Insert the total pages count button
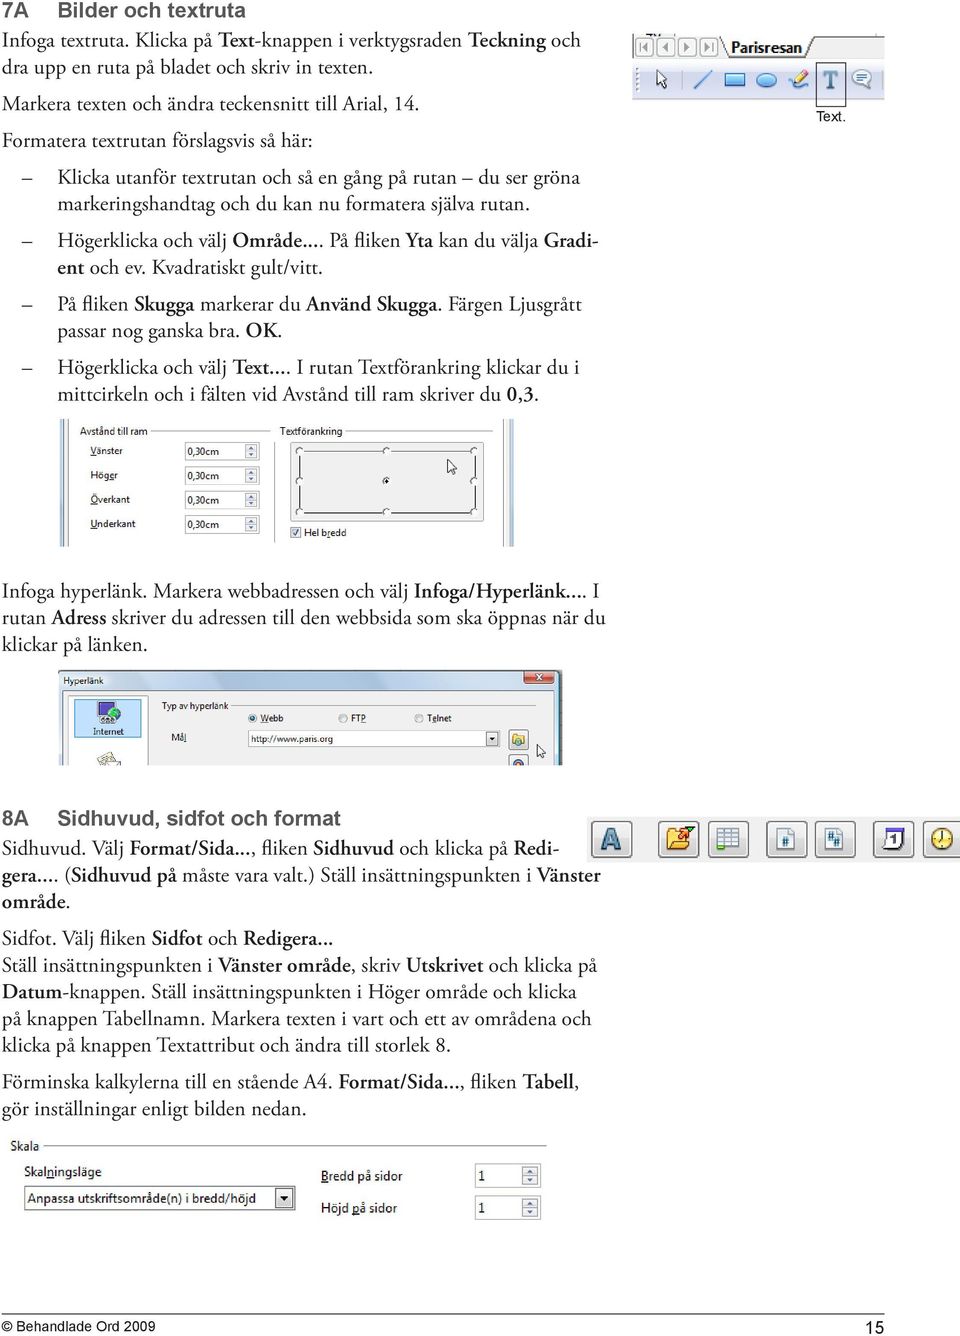The width and height of the screenshot is (960, 1336). pos(834,839)
